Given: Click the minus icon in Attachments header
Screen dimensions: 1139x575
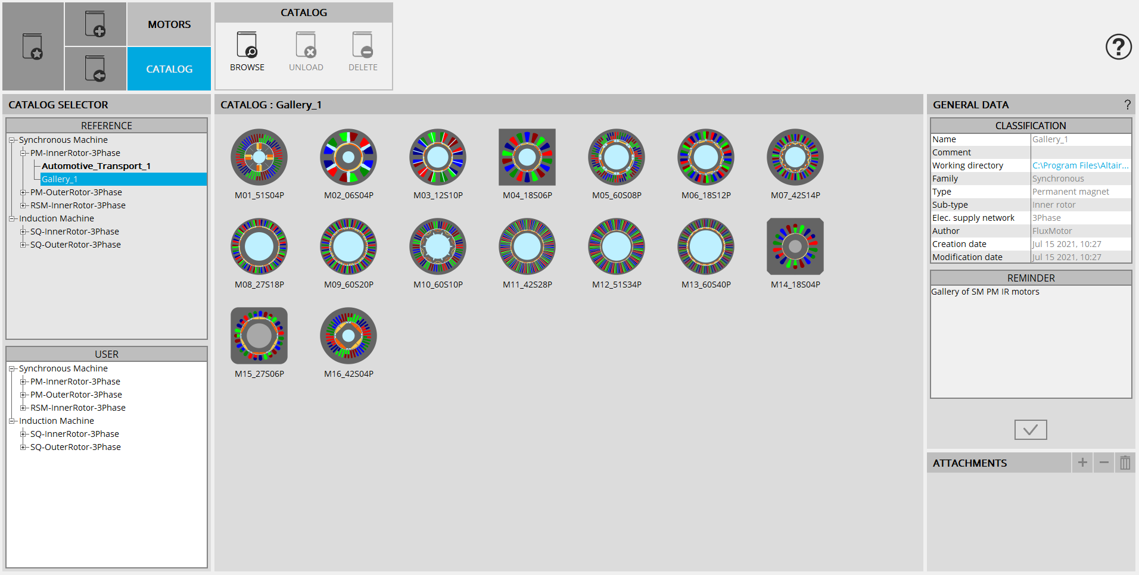Looking at the screenshot, I should click(1104, 463).
